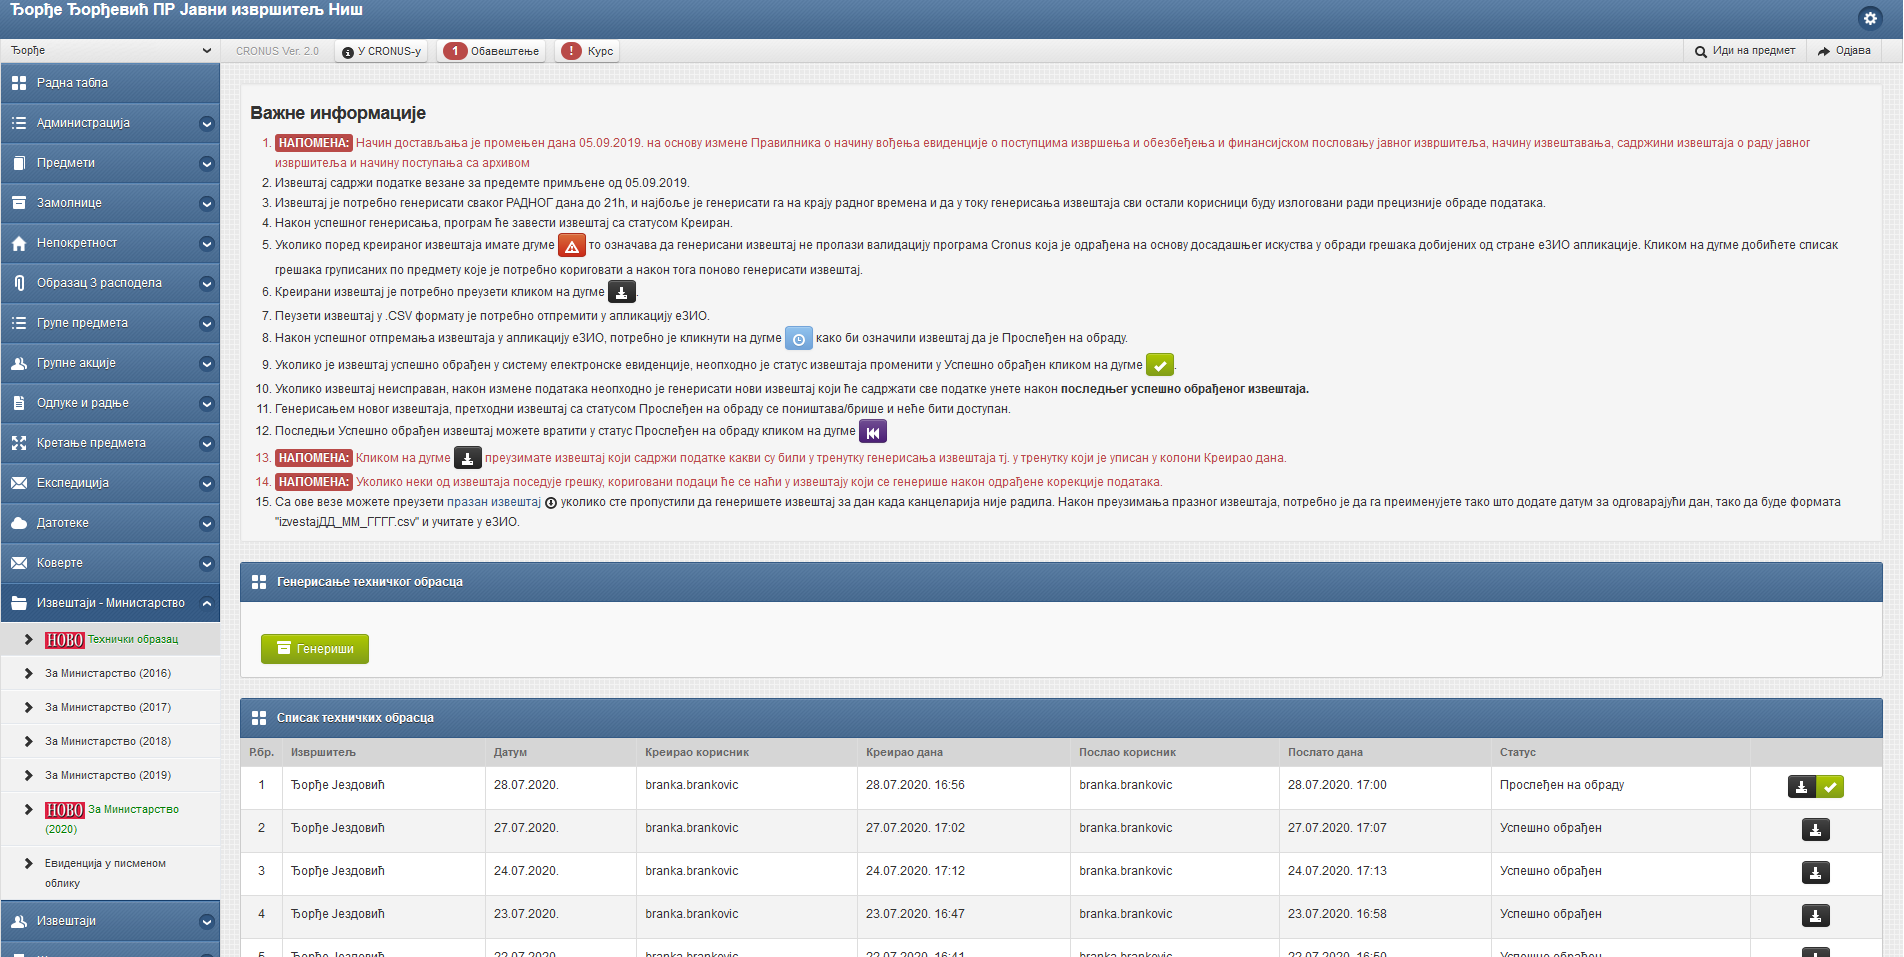Click the У CRONUS-у info button
This screenshot has width=1904, height=957.
point(381,51)
